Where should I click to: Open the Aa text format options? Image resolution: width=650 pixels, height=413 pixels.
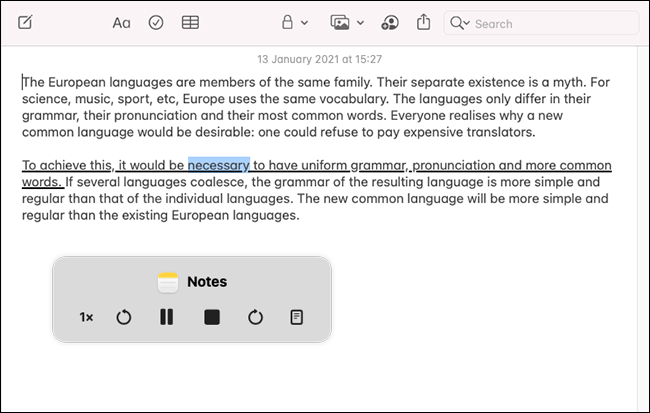121,23
